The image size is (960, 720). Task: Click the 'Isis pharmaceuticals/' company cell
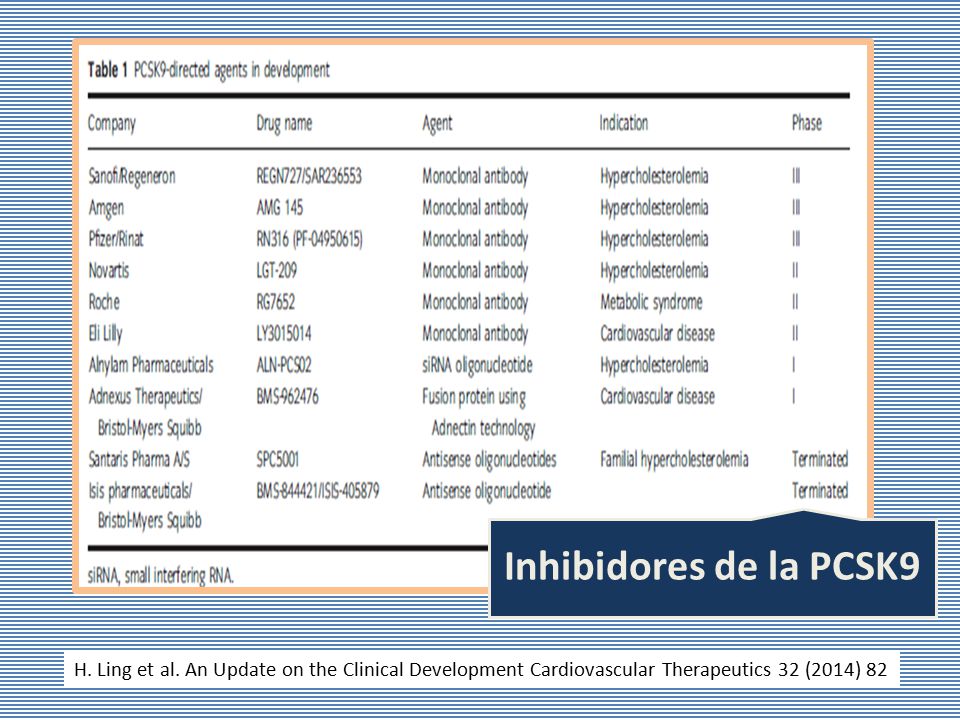pyautogui.click(x=140, y=492)
